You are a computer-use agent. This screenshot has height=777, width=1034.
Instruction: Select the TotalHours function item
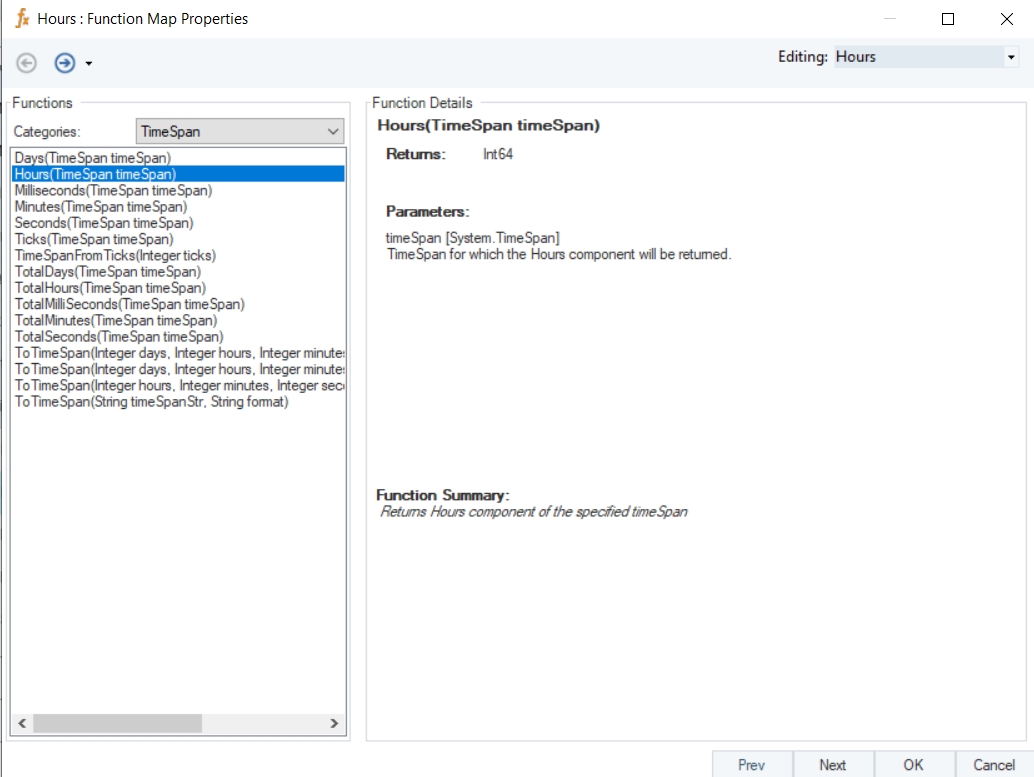[110, 288]
